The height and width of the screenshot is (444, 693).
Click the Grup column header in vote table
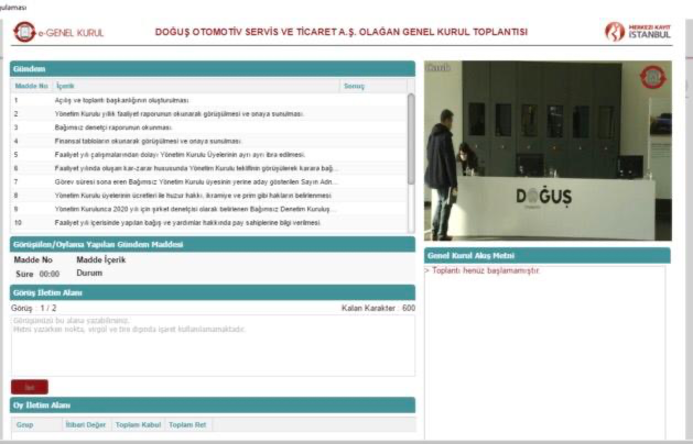pyautogui.click(x=25, y=425)
